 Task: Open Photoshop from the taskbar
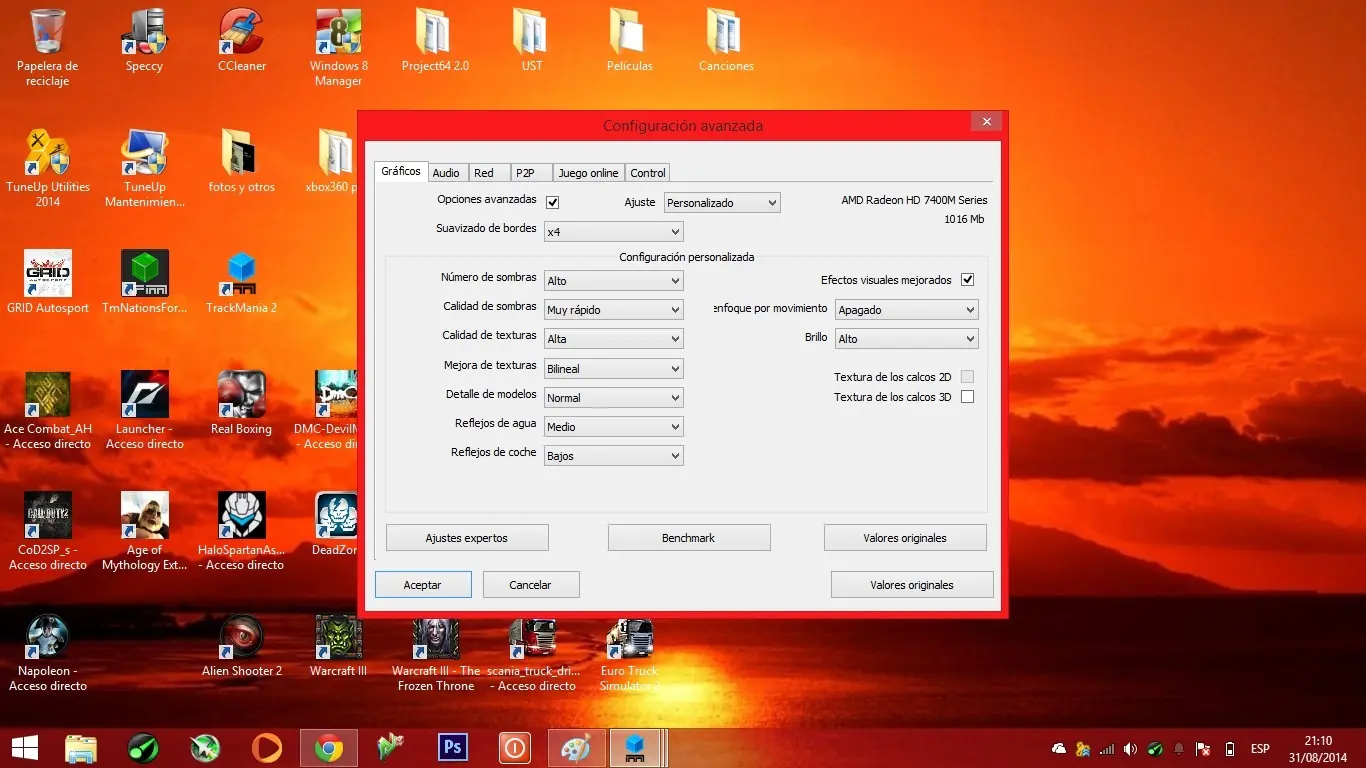coord(453,747)
